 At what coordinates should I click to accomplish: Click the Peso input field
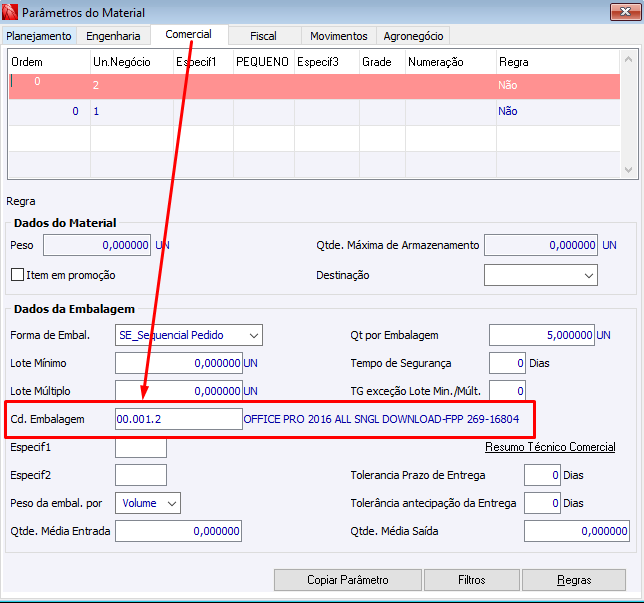tap(97, 245)
